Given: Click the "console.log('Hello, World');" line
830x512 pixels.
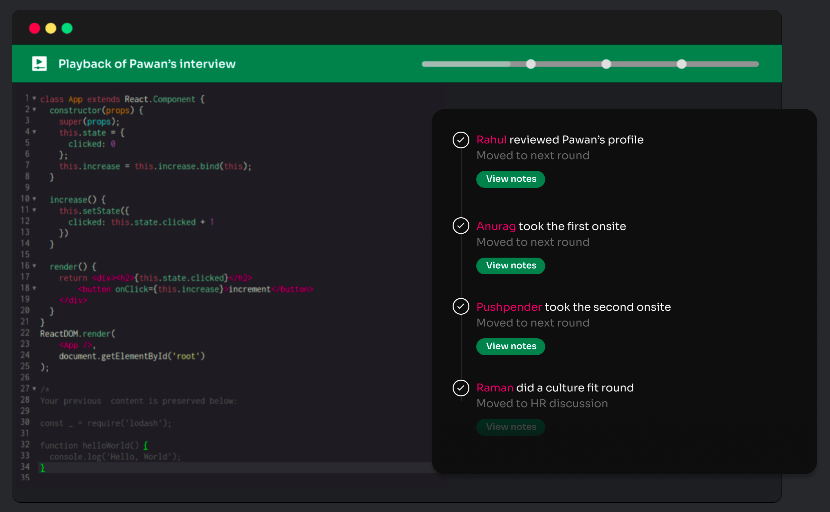Looking at the screenshot, I should pyautogui.click(x=115, y=456).
